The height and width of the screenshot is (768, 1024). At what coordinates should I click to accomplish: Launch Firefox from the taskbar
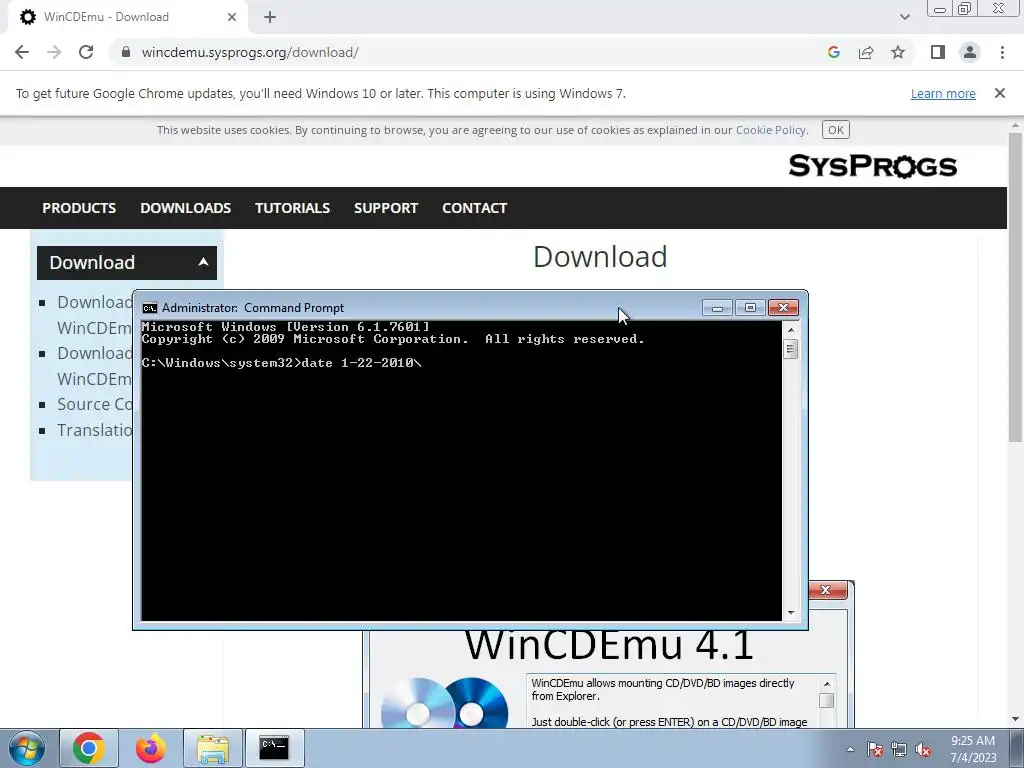click(150, 748)
